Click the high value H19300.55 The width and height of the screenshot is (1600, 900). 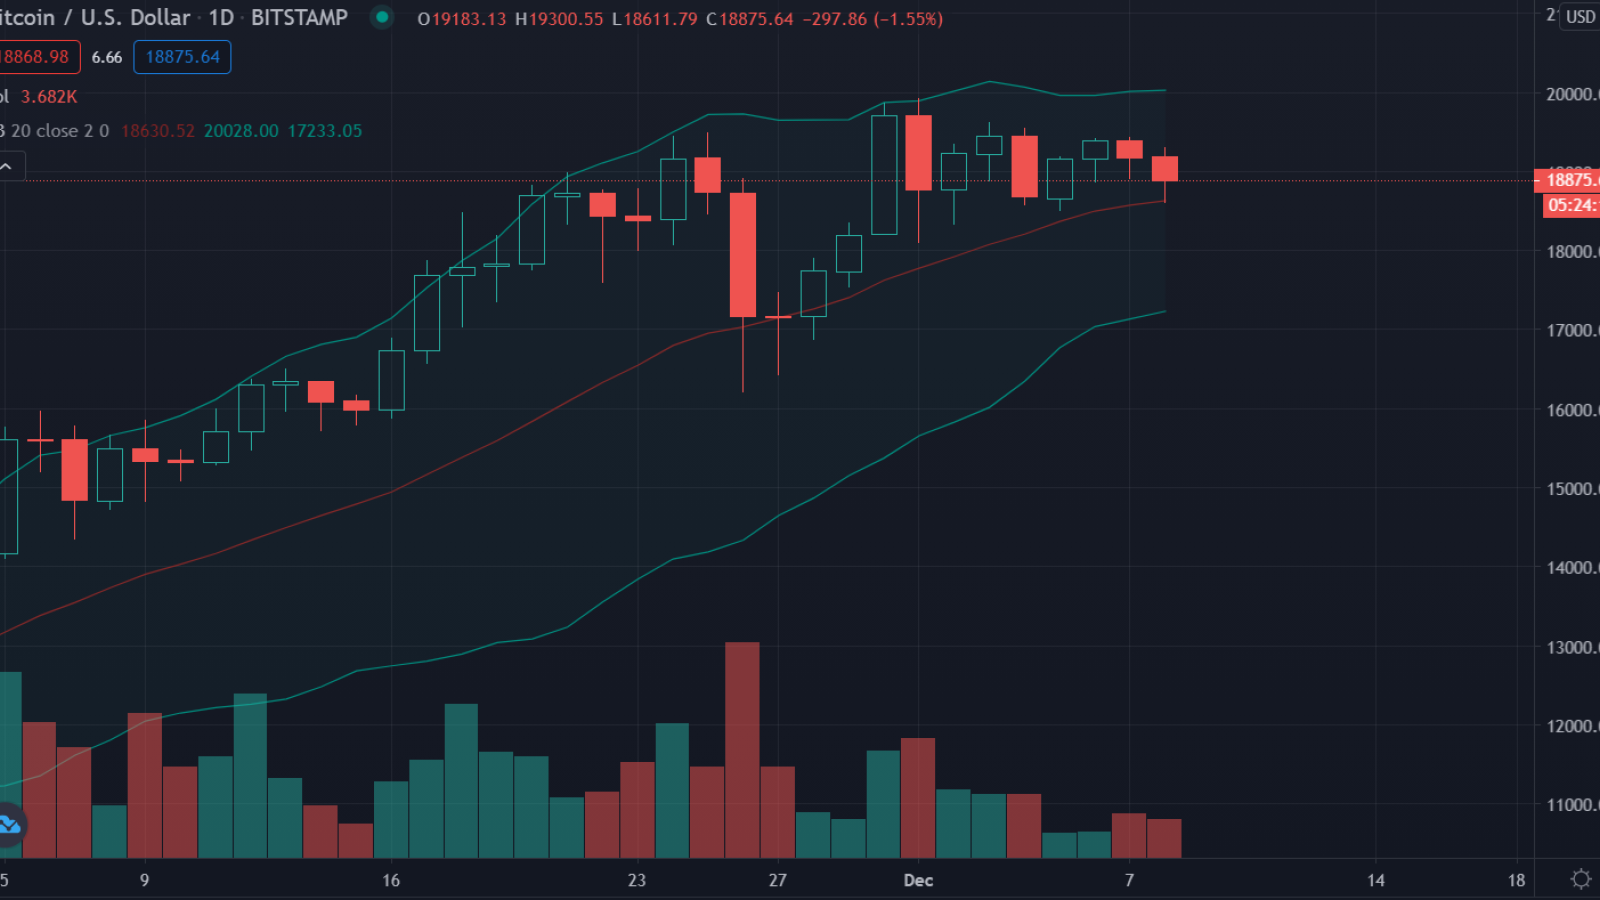559,19
